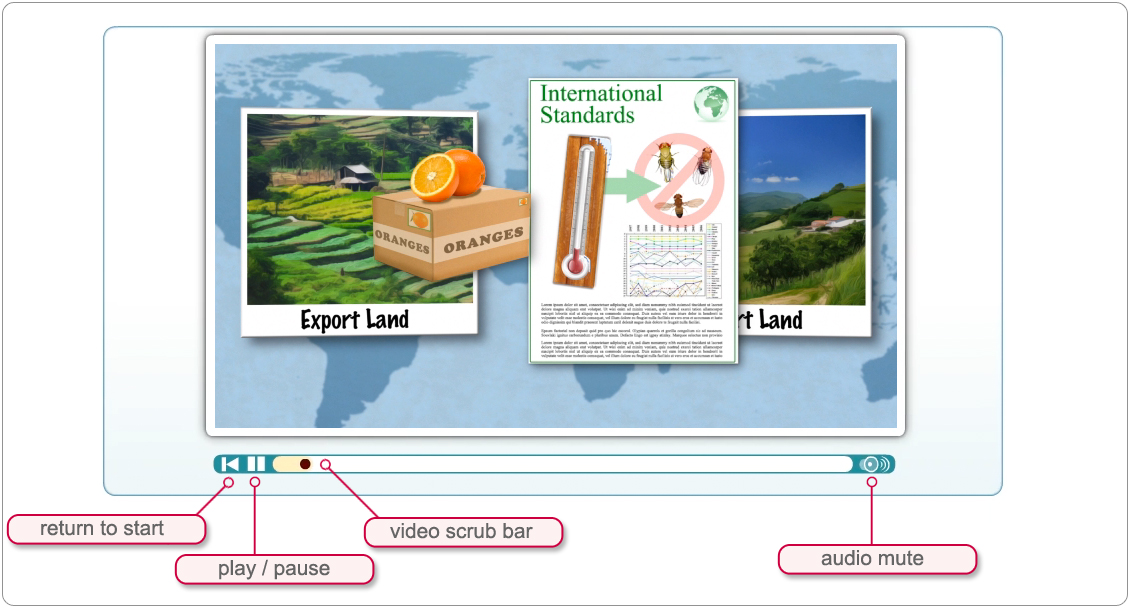Viewport: 1133px width, 614px height.
Task: Pause the video with the pause icon
Action: [x=257, y=464]
